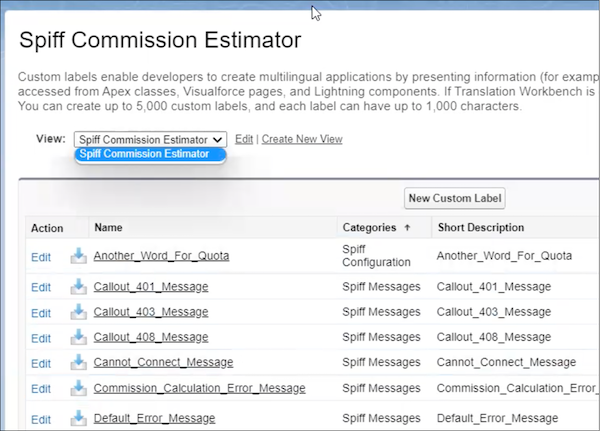Click Spiff Configuration category cell

point(376,256)
